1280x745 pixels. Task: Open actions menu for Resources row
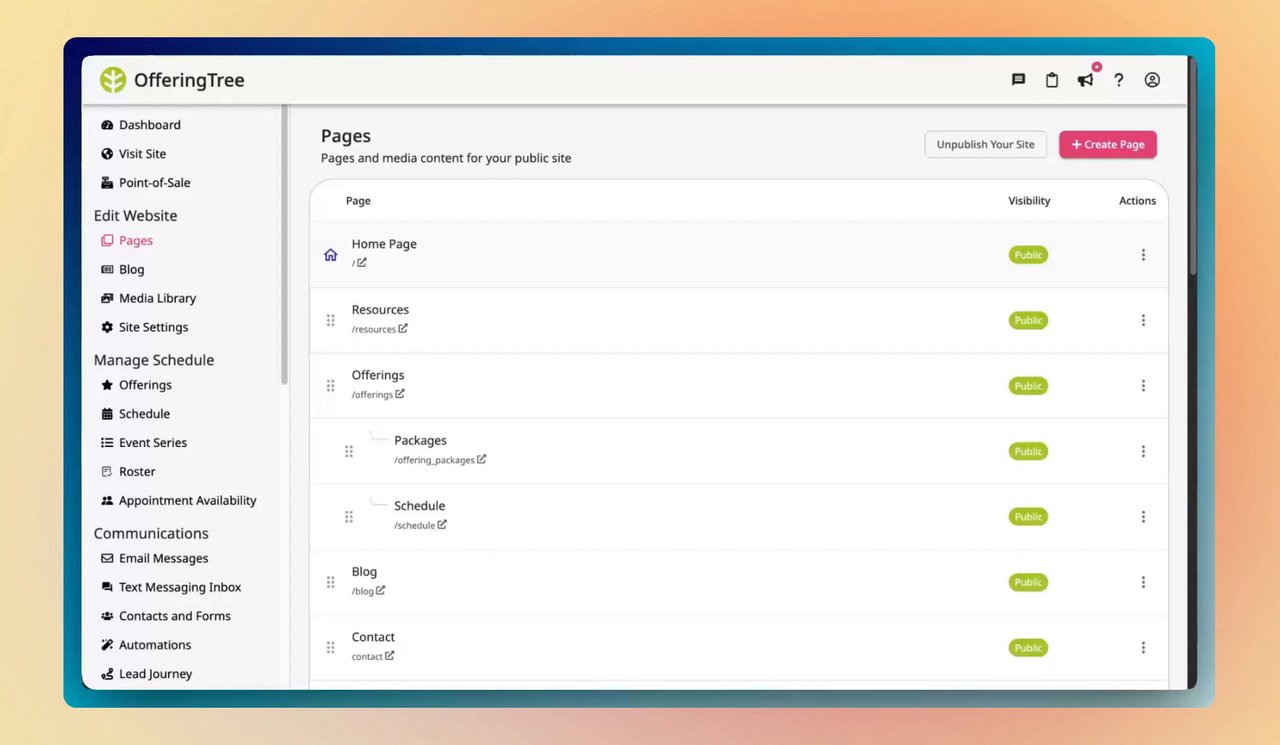[x=1143, y=320]
